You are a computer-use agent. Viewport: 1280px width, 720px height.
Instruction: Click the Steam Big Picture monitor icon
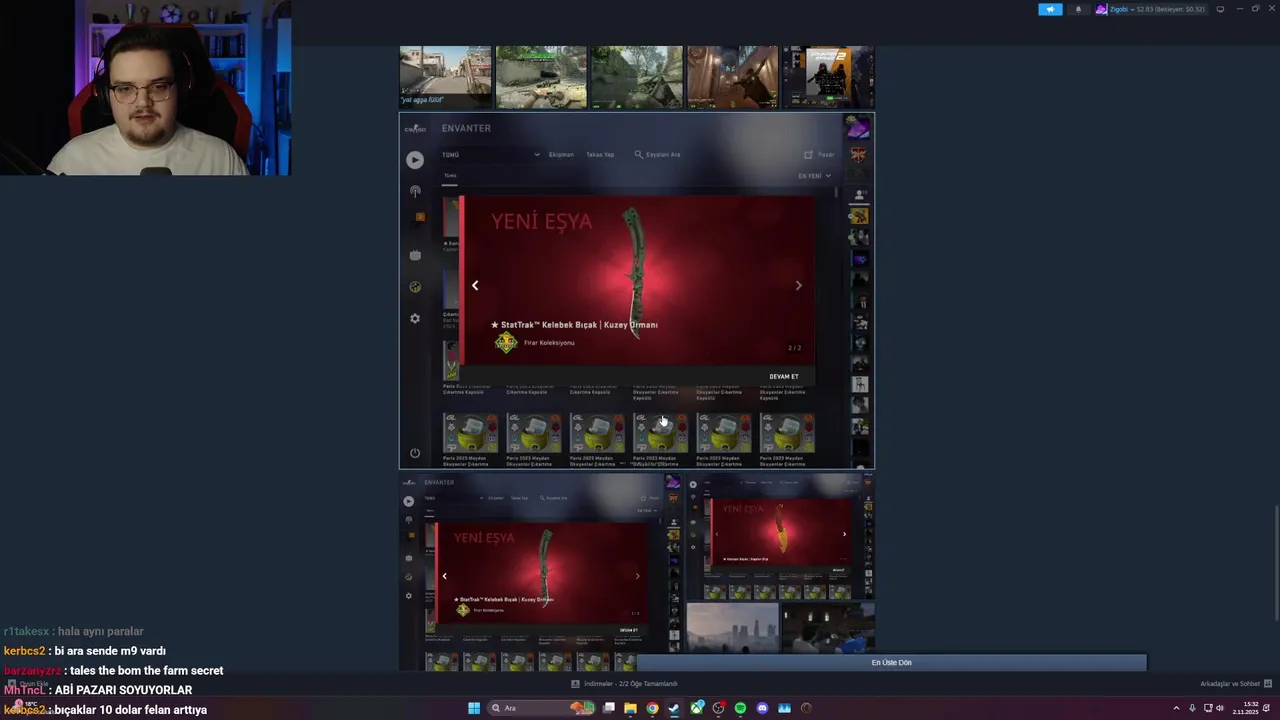click(1220, 9)
